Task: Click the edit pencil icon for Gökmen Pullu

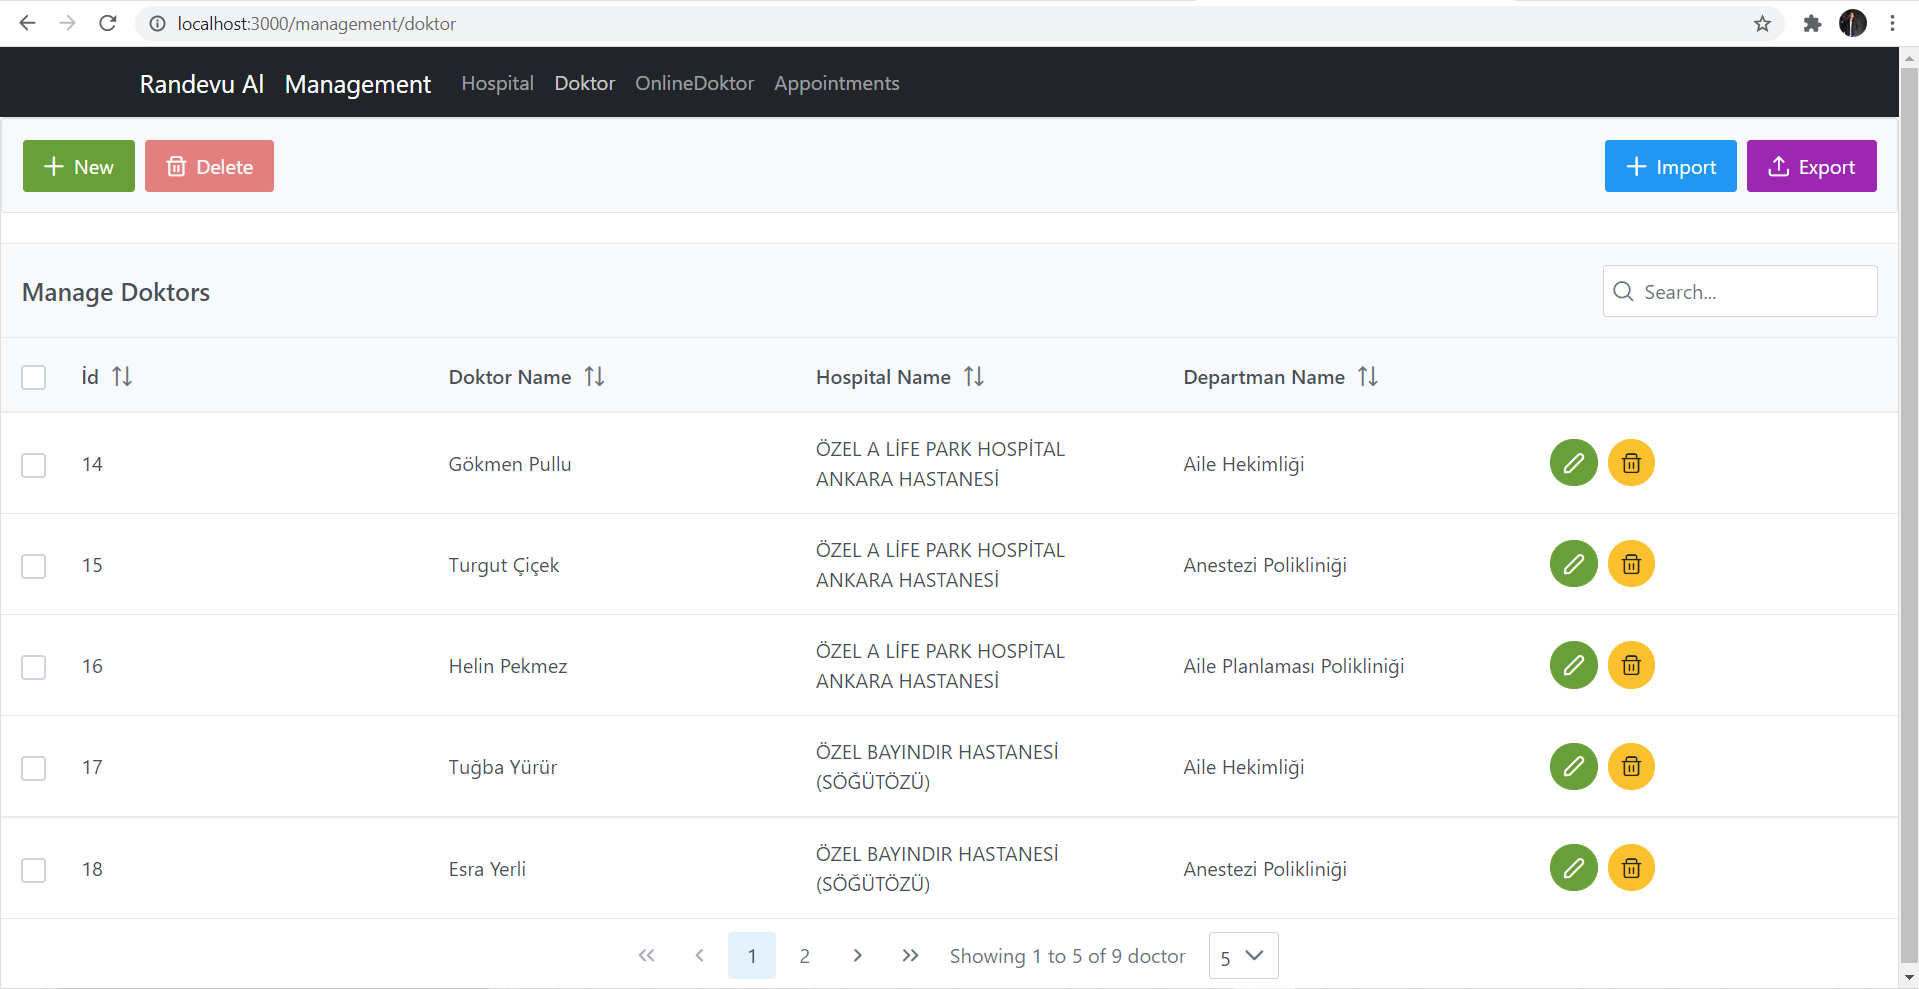Action: click(1573, 463)
